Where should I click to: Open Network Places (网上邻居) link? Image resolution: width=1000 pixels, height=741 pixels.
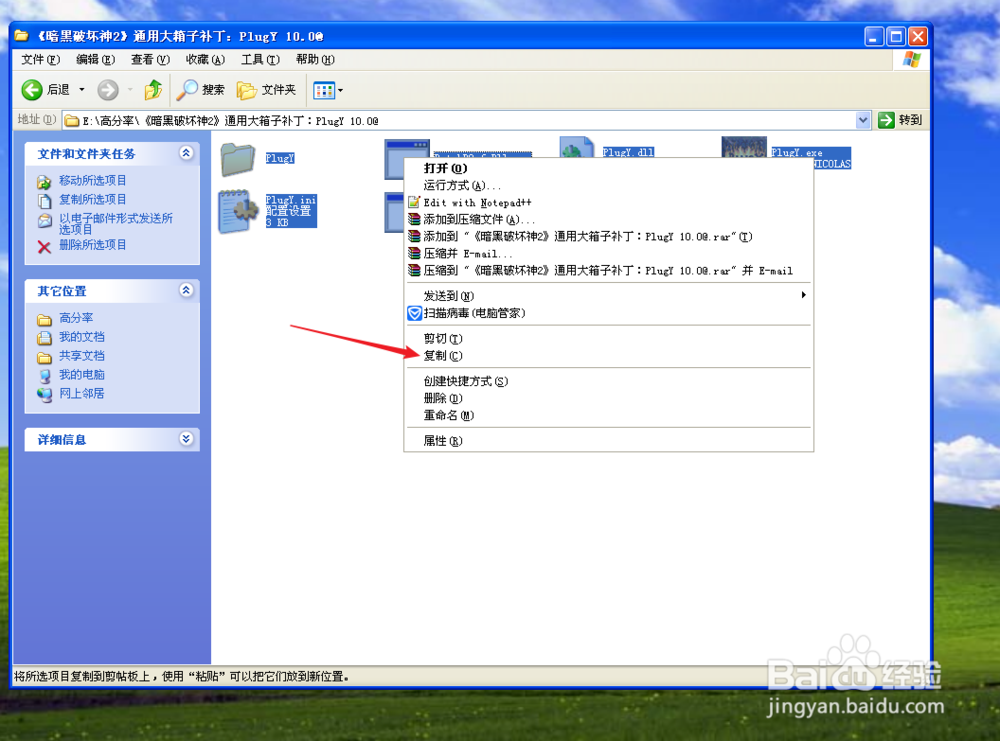[82, 393]
